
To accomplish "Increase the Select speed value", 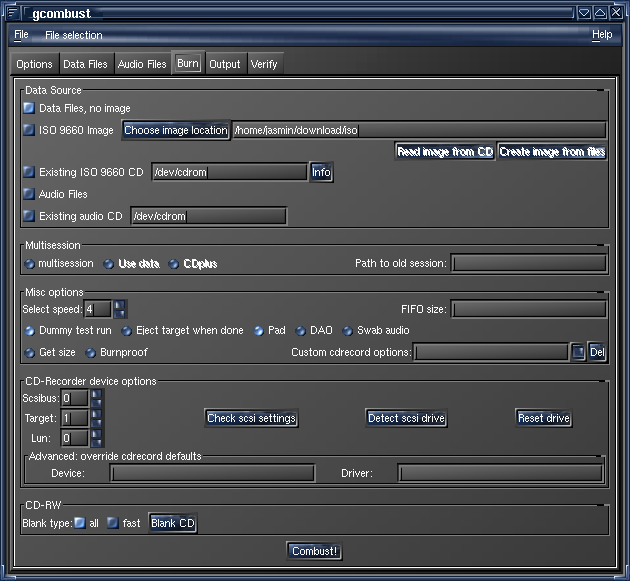I will pos(120,304).
